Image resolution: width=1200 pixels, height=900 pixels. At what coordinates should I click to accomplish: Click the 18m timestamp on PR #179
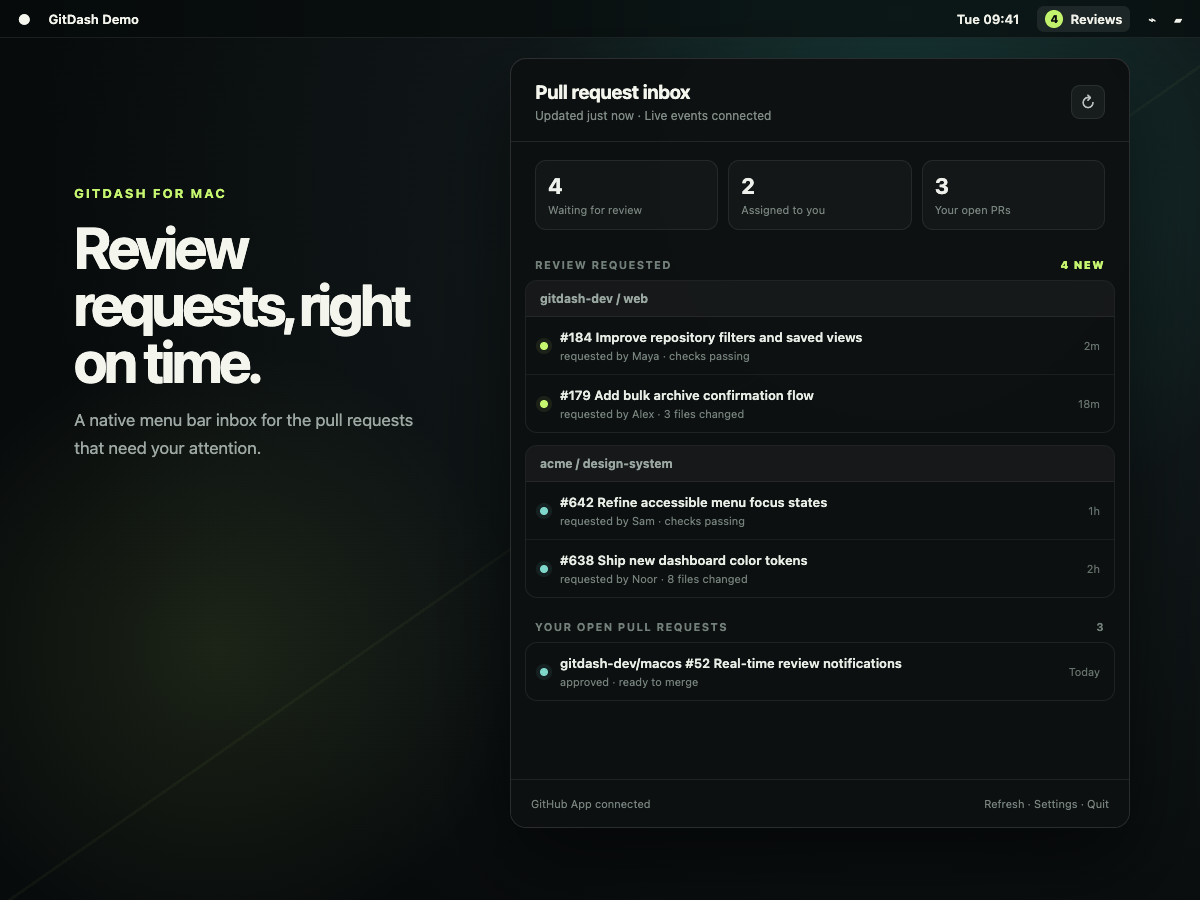pos(1089,404)
